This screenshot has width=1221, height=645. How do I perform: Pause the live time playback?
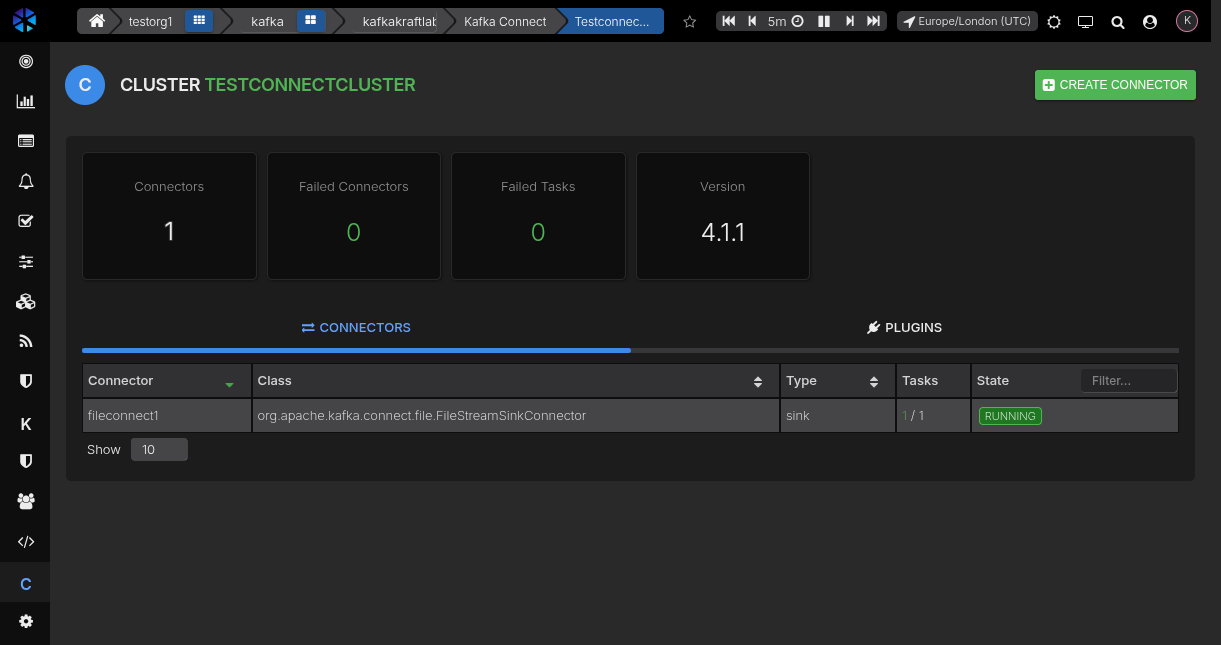click(824, 21)
